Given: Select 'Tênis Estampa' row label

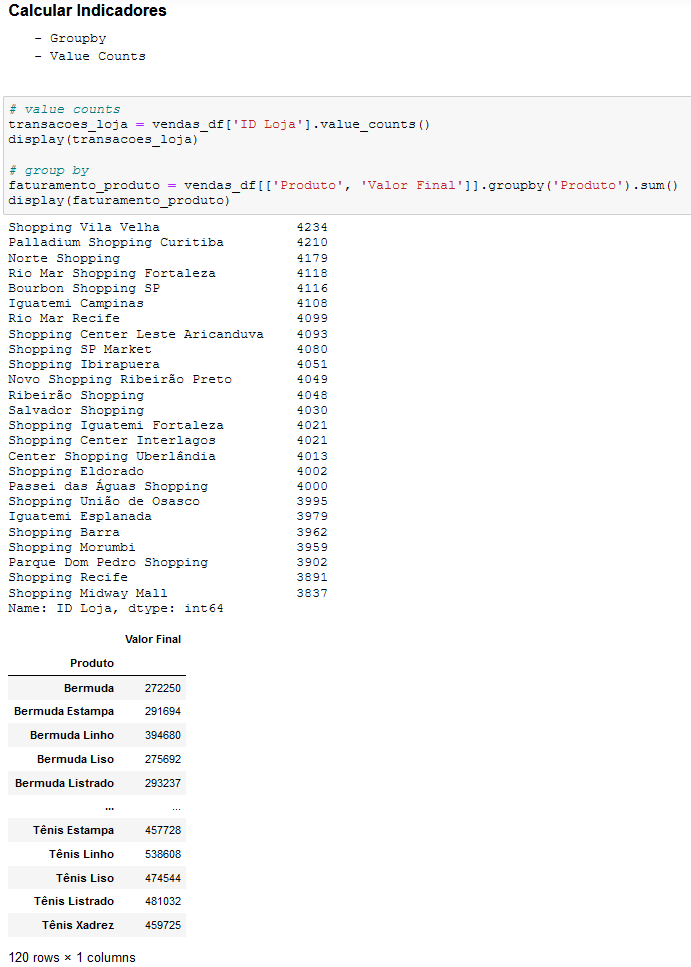Looking at the screenshot, I should click(73, 831).
